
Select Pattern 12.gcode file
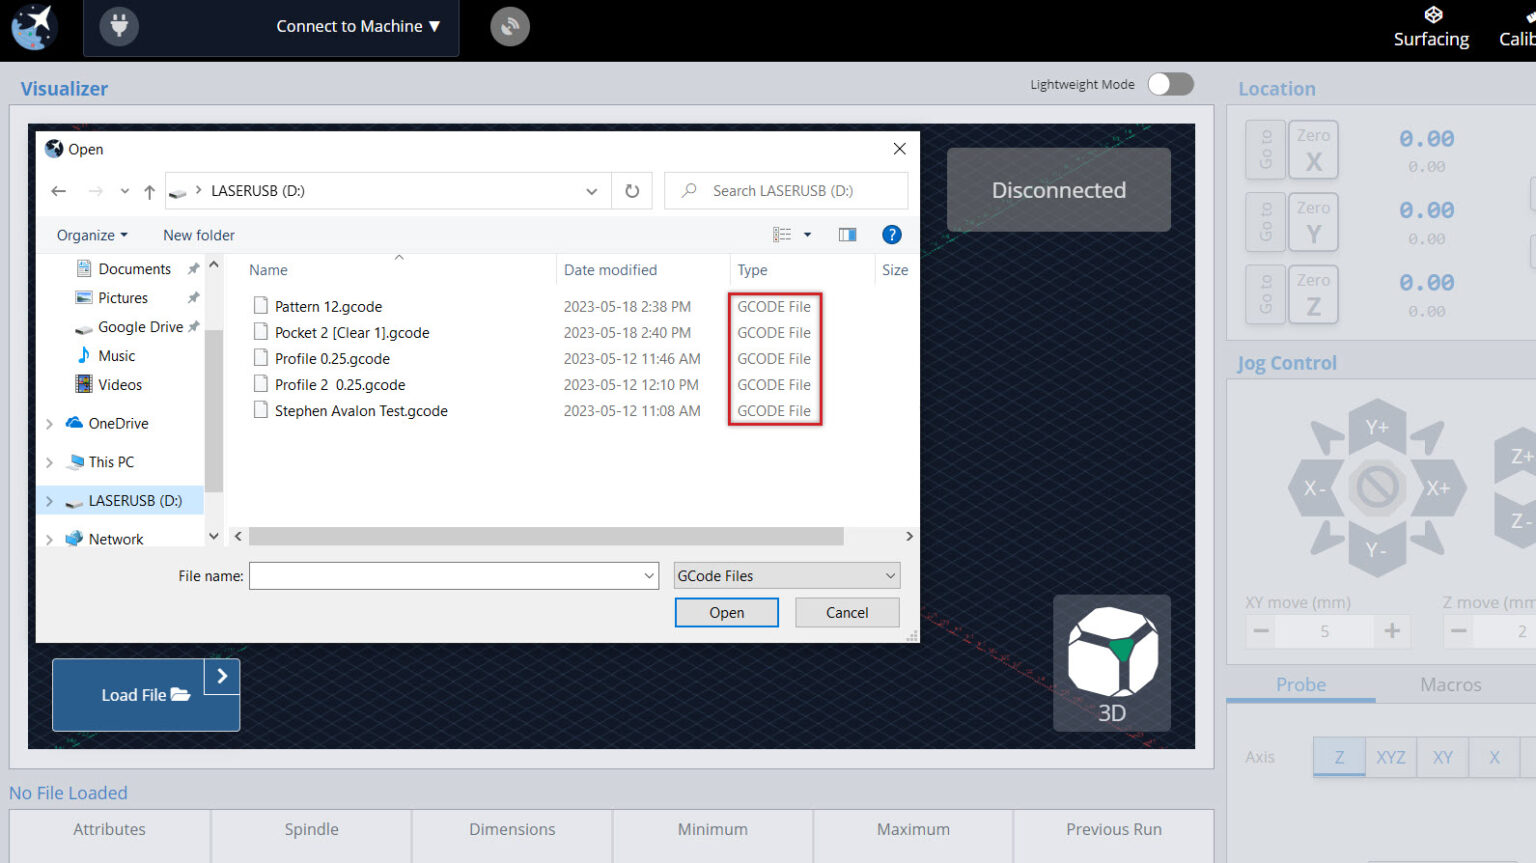tap(328, 307)
